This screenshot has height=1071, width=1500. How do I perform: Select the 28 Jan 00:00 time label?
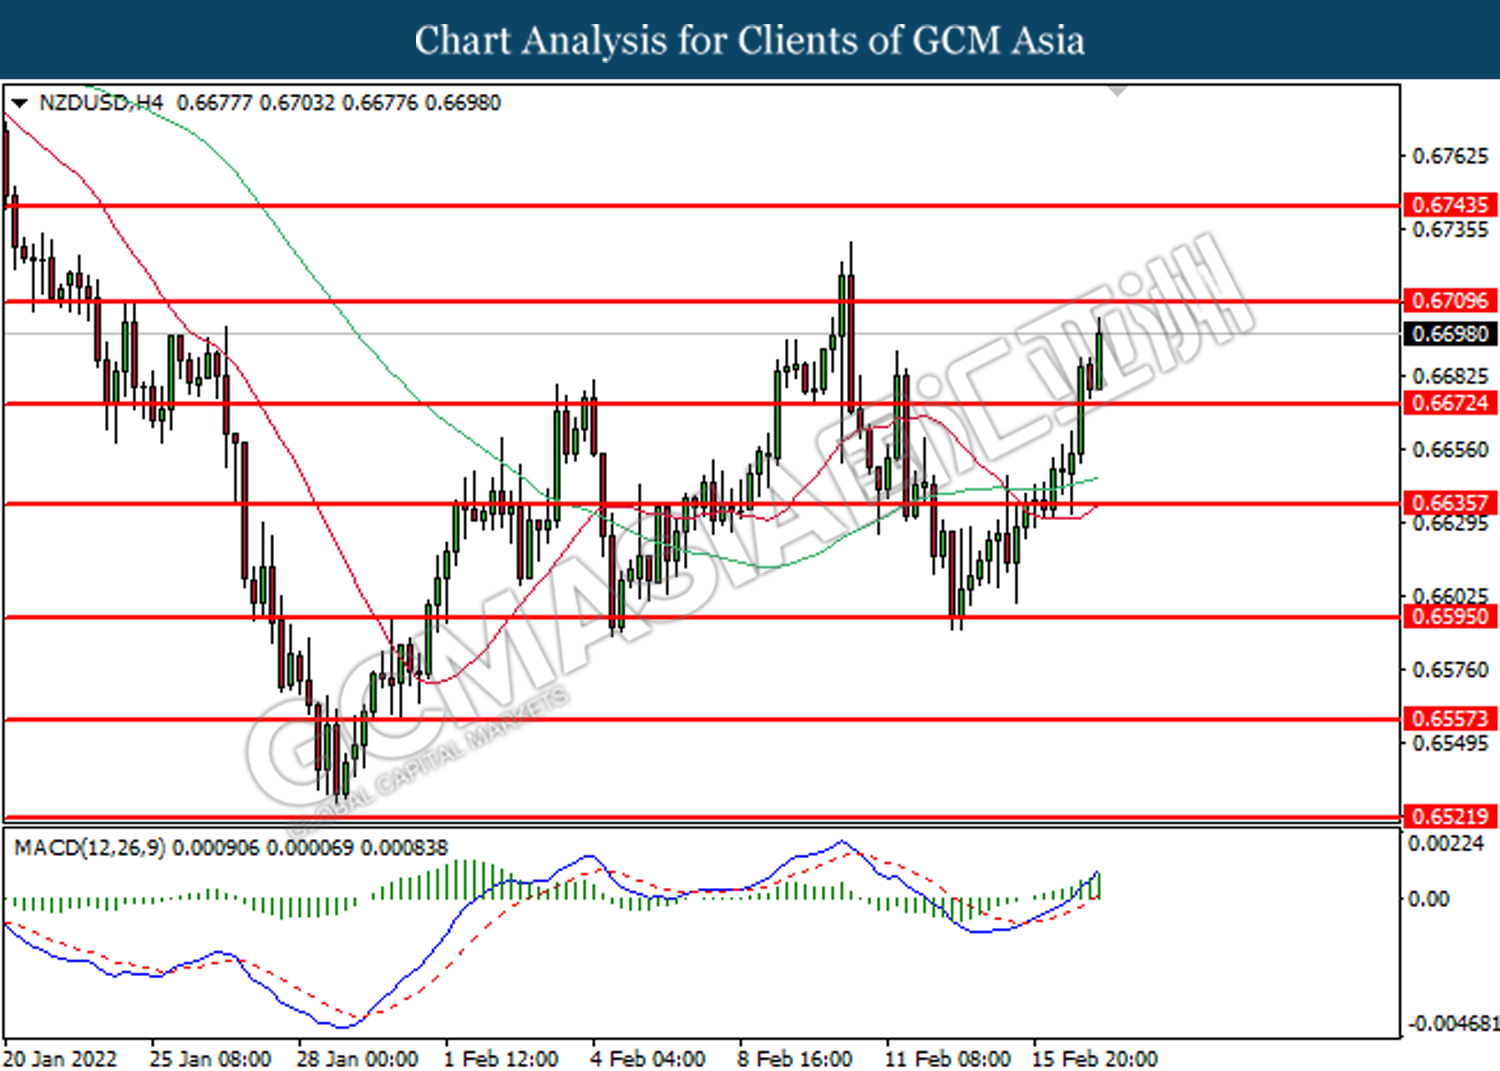(358, 1058)
